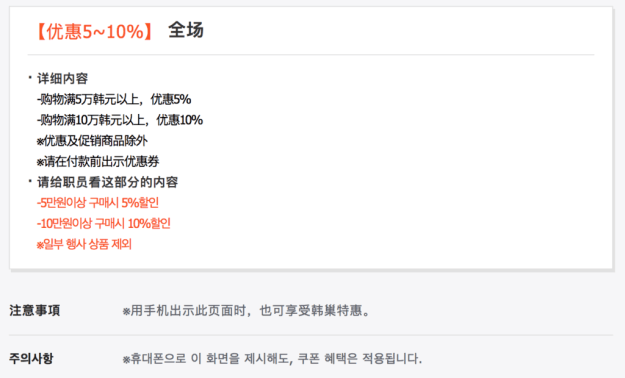Click the orange Korean line -5만원이상 구매시 5%할인
Image resolution: width=625 pixels, height=378 pixels.
coord(98,203)
